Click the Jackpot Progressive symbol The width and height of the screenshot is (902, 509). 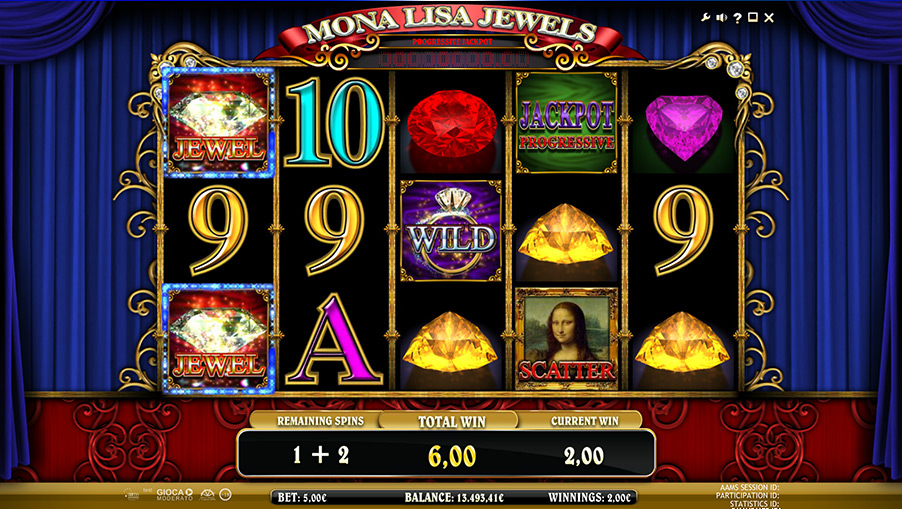(567, 123)
